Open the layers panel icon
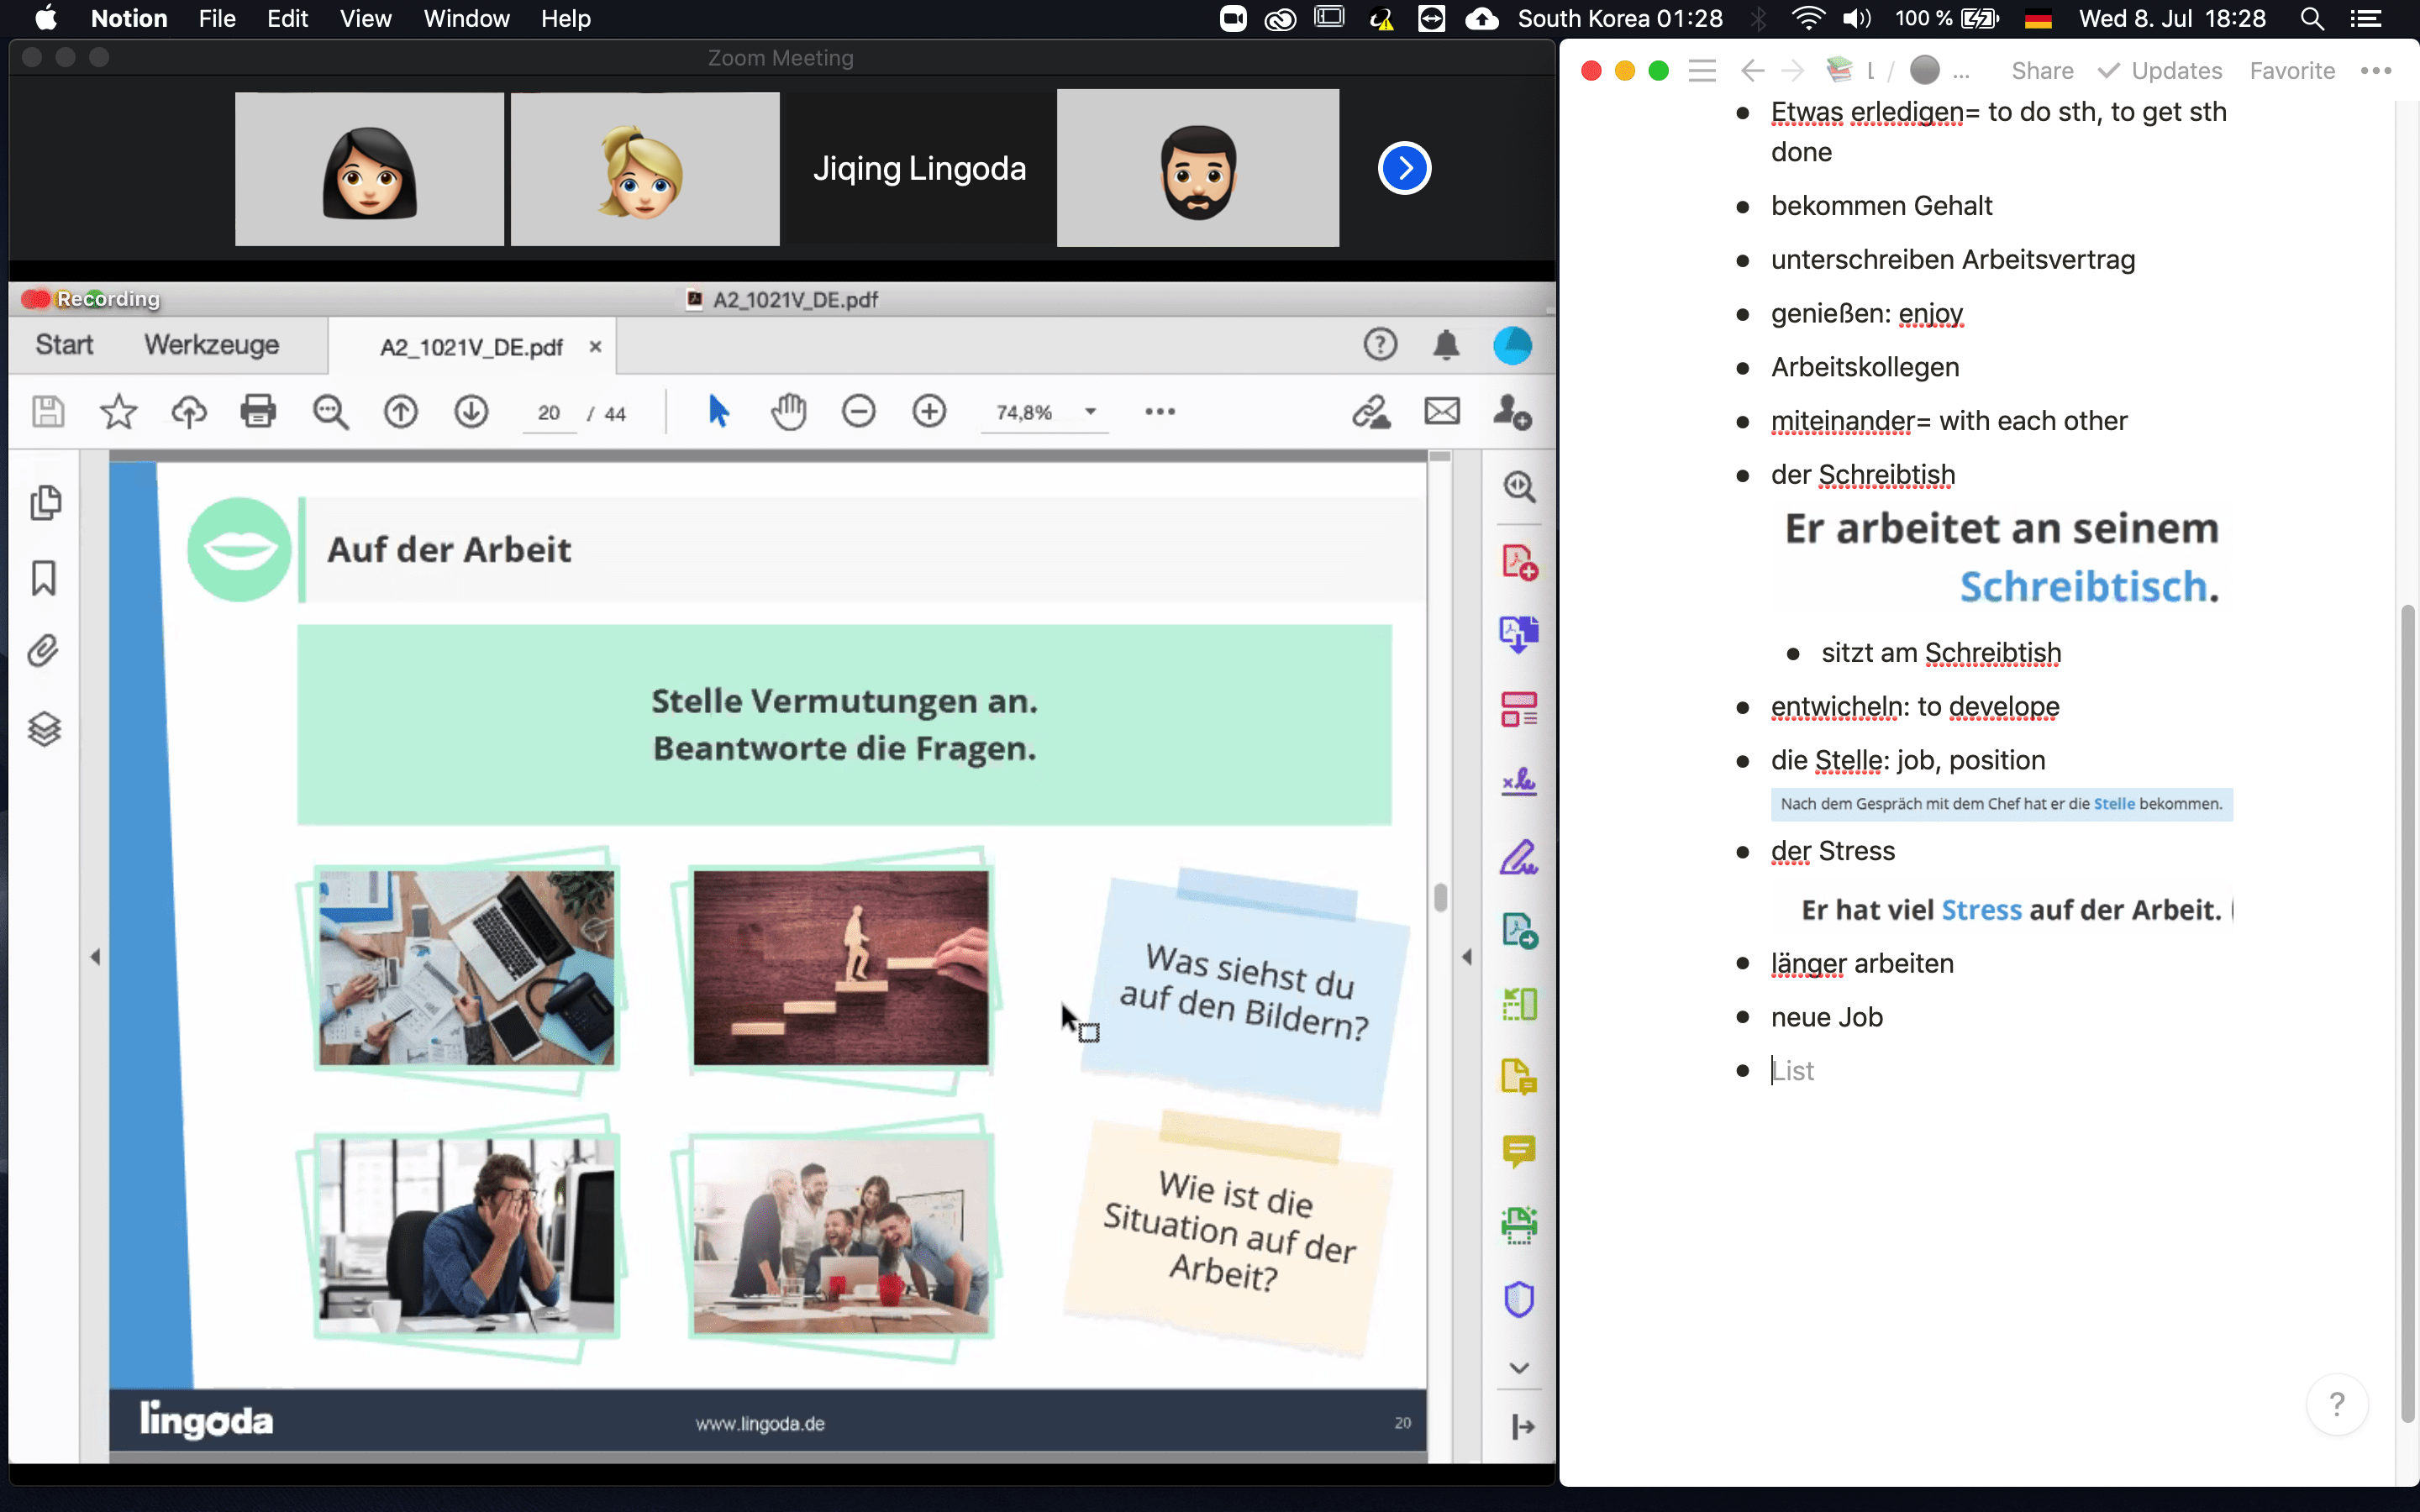This screenshot has width=2420, height=1512. (44, 729)
